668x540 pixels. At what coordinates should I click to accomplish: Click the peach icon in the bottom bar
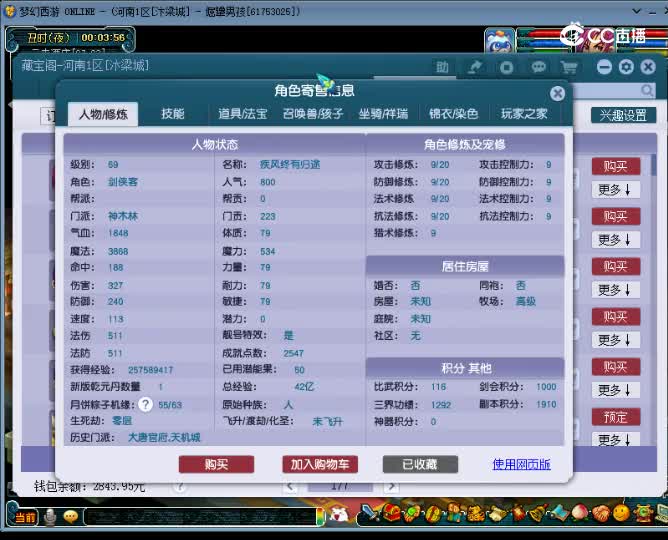(580, 512)
